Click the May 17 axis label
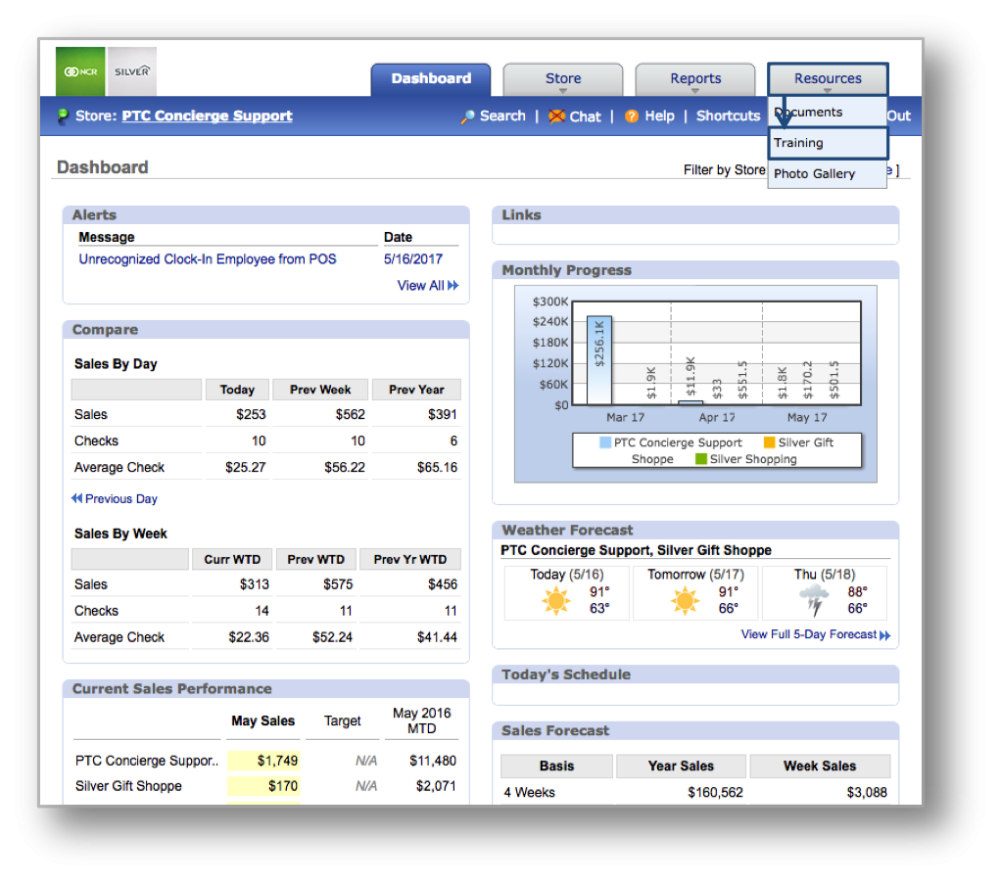 click(807, 417)
